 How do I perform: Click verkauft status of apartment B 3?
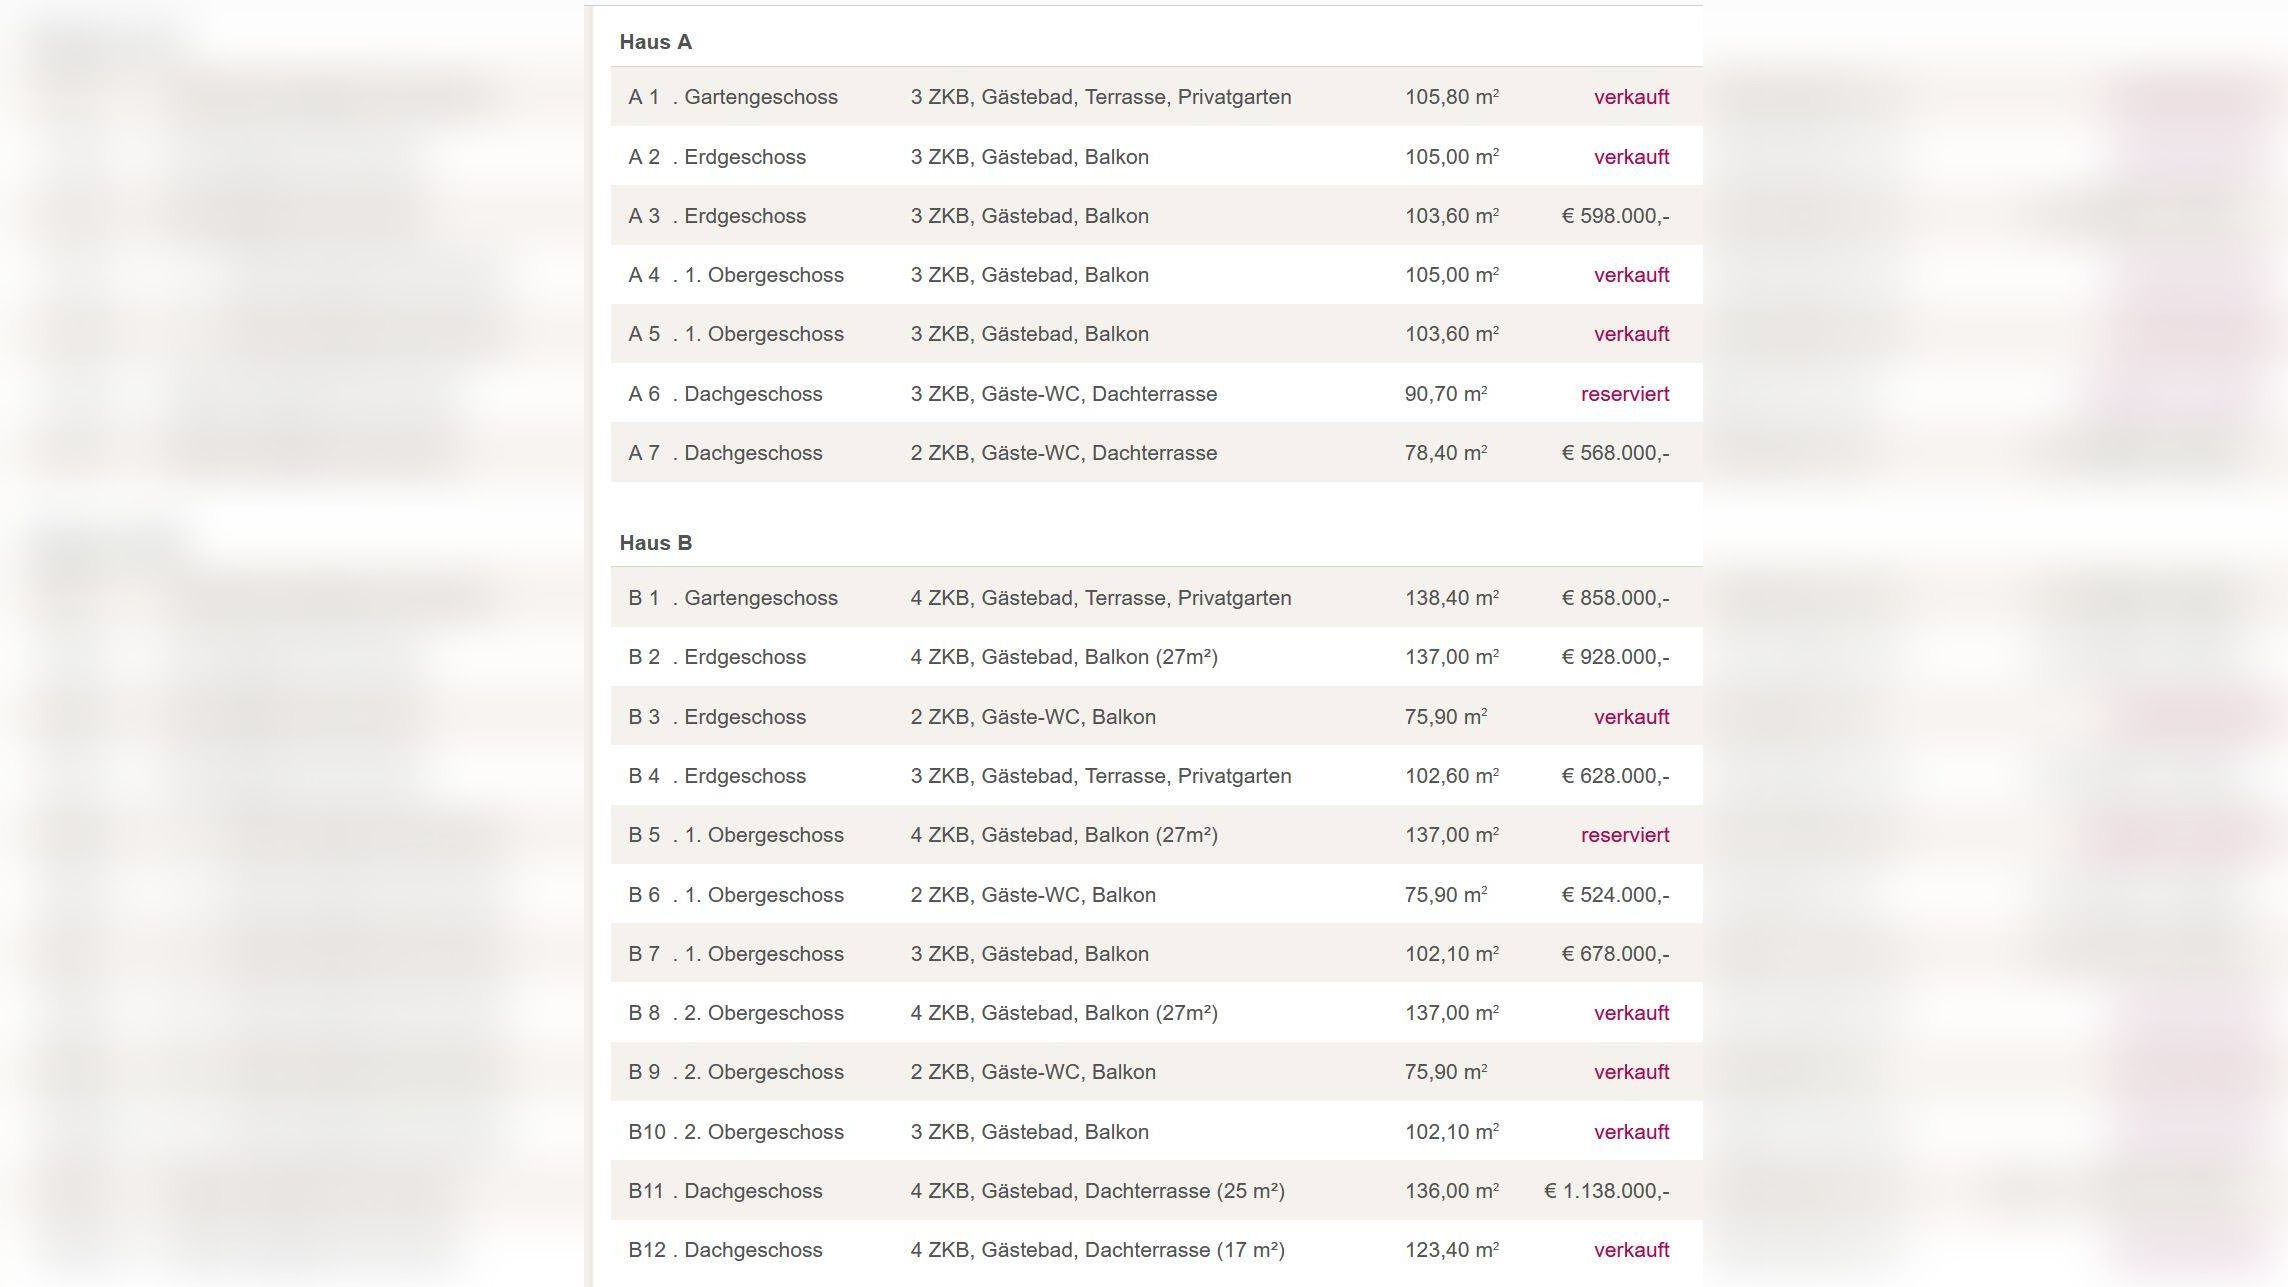click(x=1631, y=717)
